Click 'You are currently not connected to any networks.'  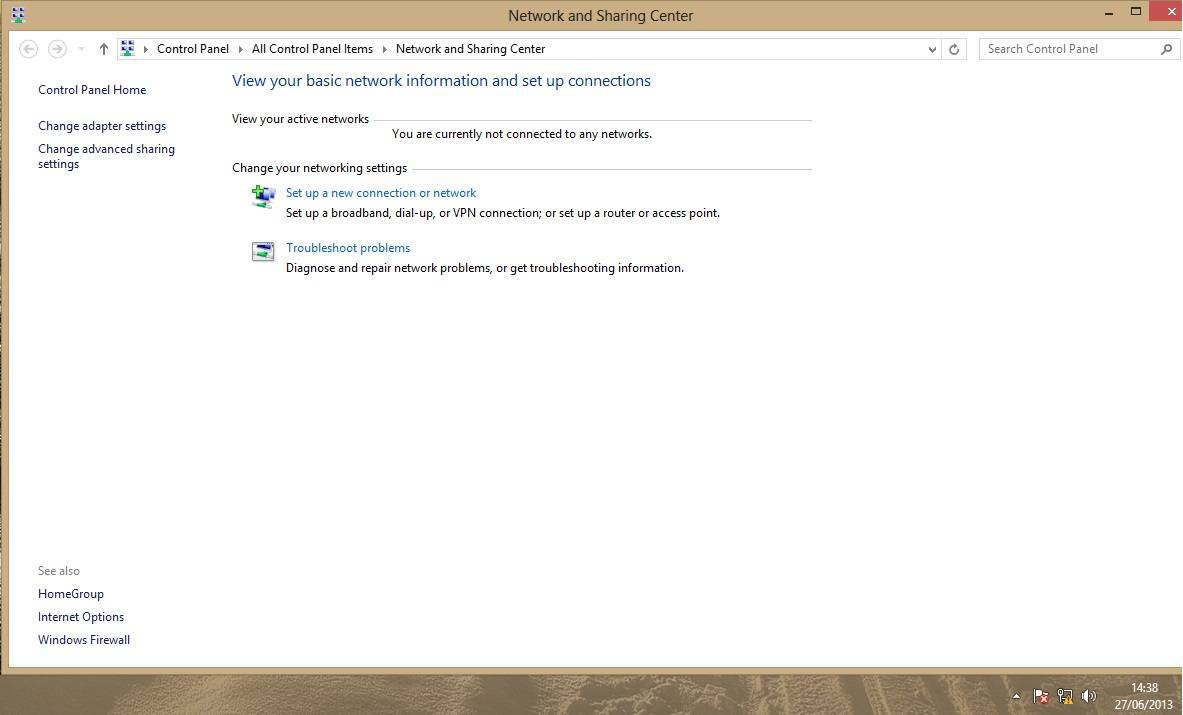coord(522,134)
